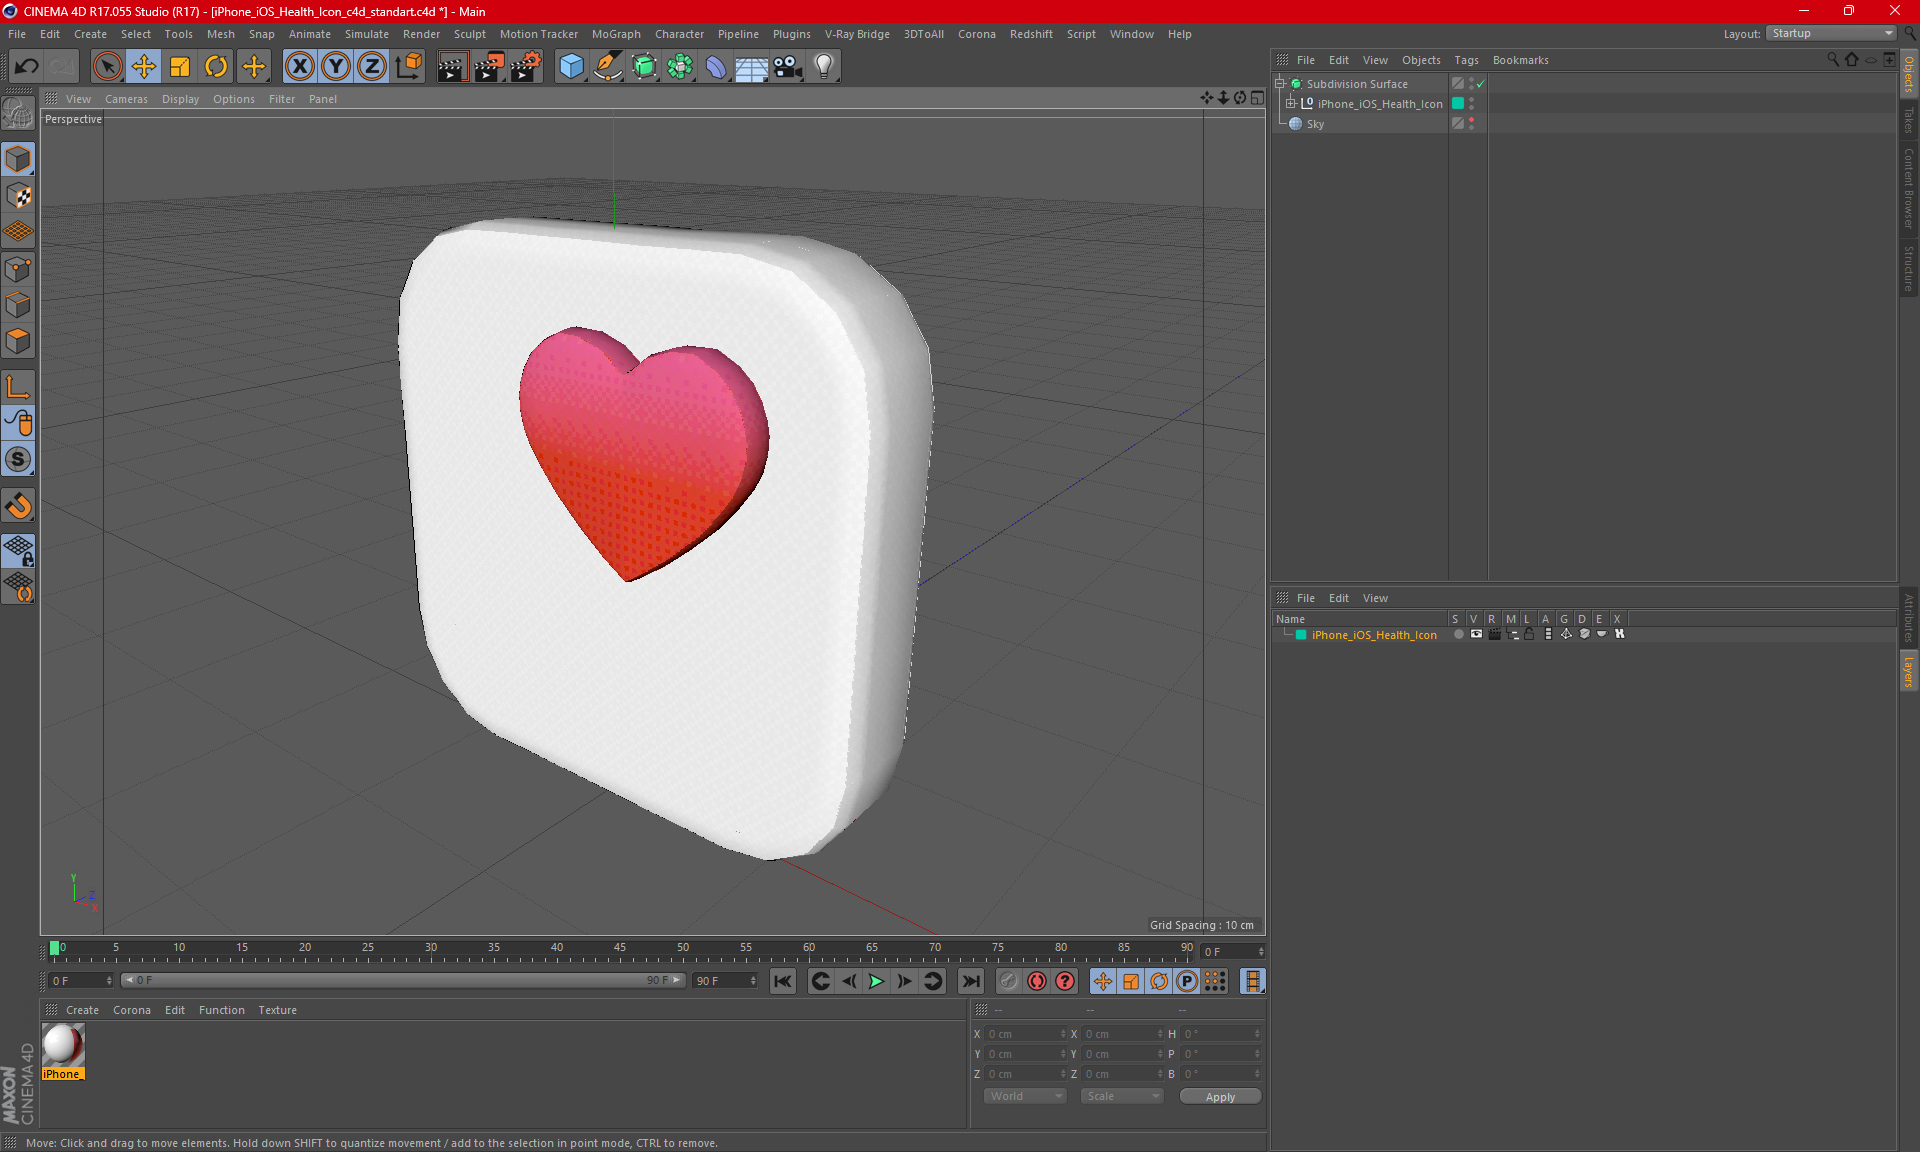Render active view clapboard icon
Image resolution: width=1920 pixels, height=1152 pixels.
(x=452, y=67)
